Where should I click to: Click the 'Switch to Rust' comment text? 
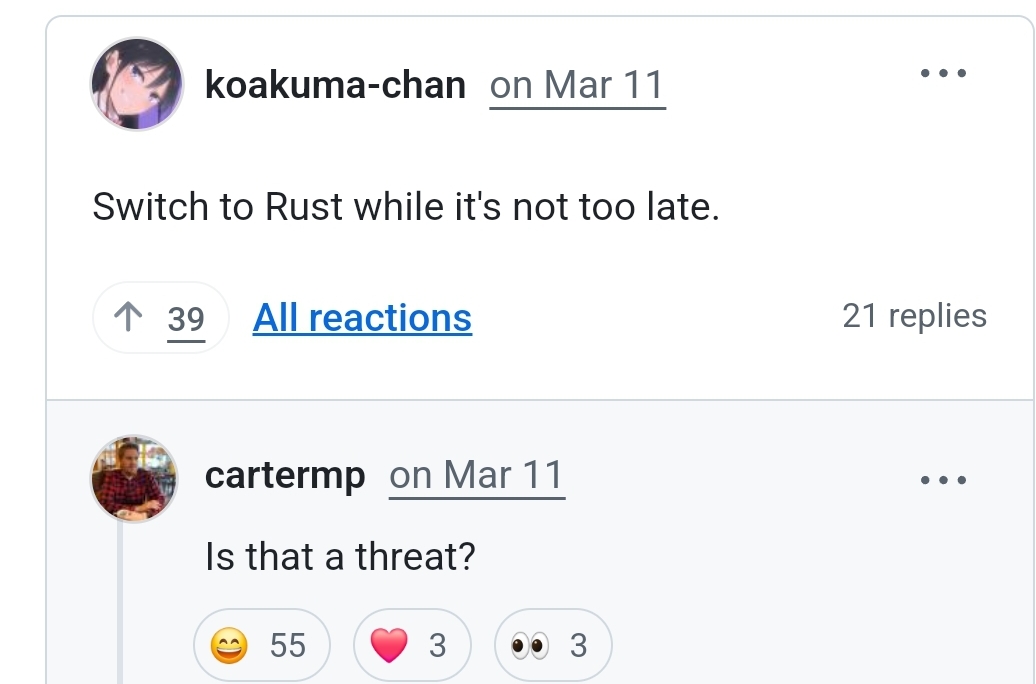[x=406, y=207]
